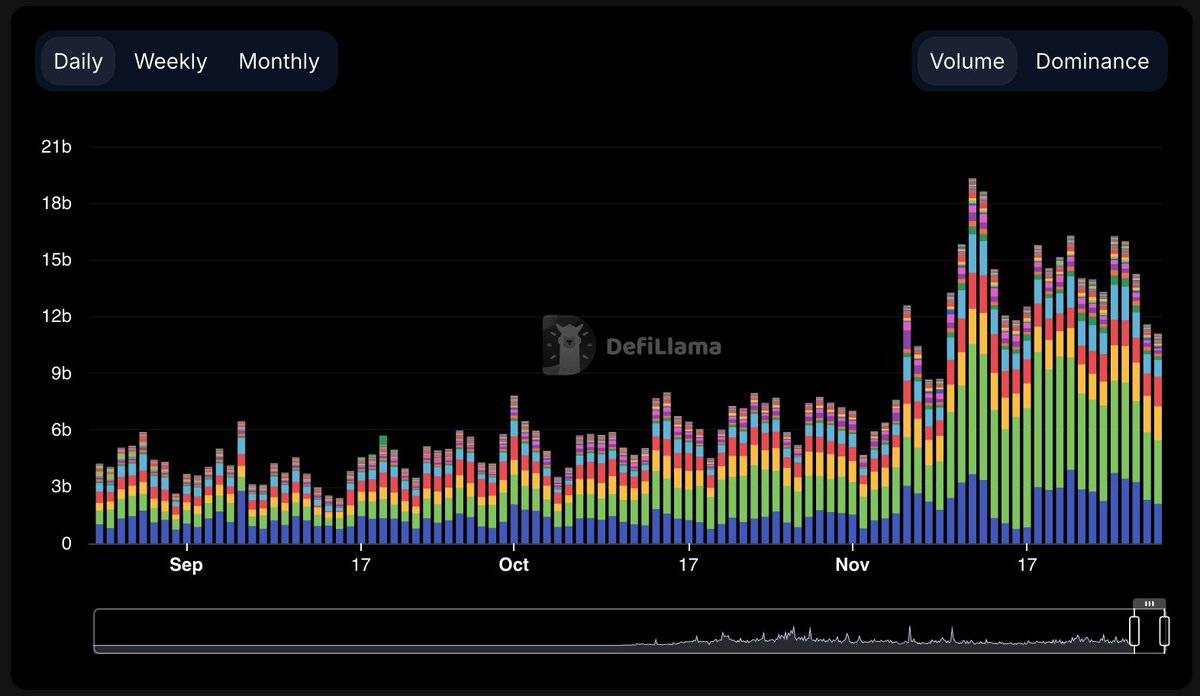Click the tallest mid-November volume bar
Screen dimensions: 1200x696
click(x=972, y=361)
